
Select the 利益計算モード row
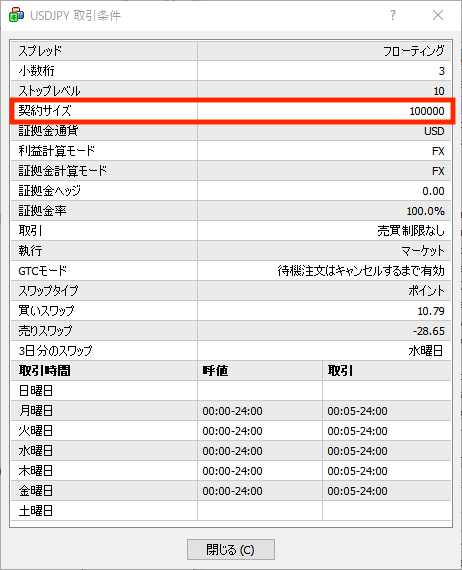click(231, 151)
